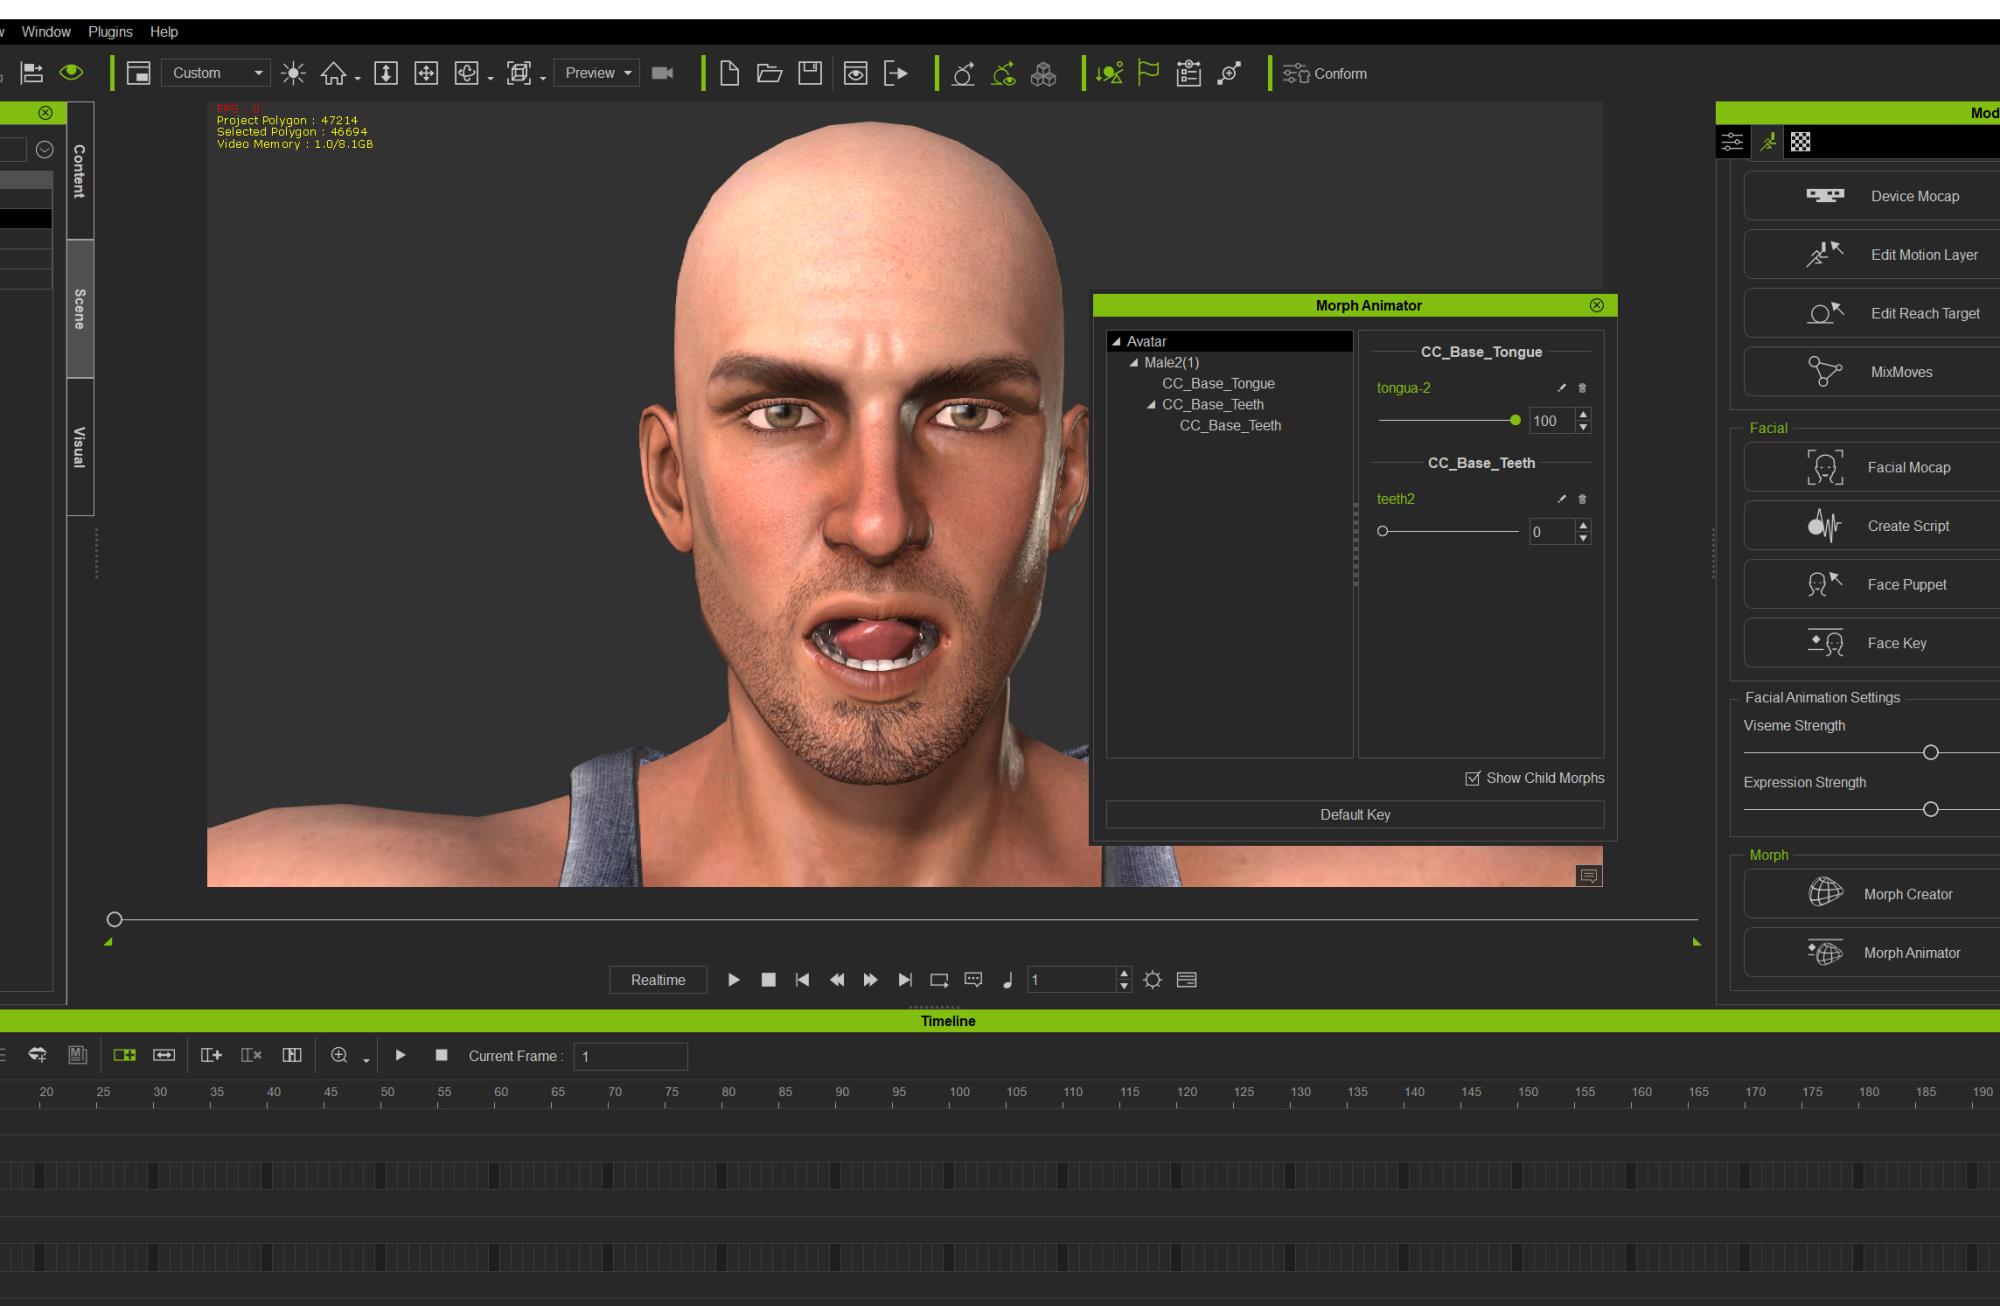Open the Plugins menu

[110, 32]
